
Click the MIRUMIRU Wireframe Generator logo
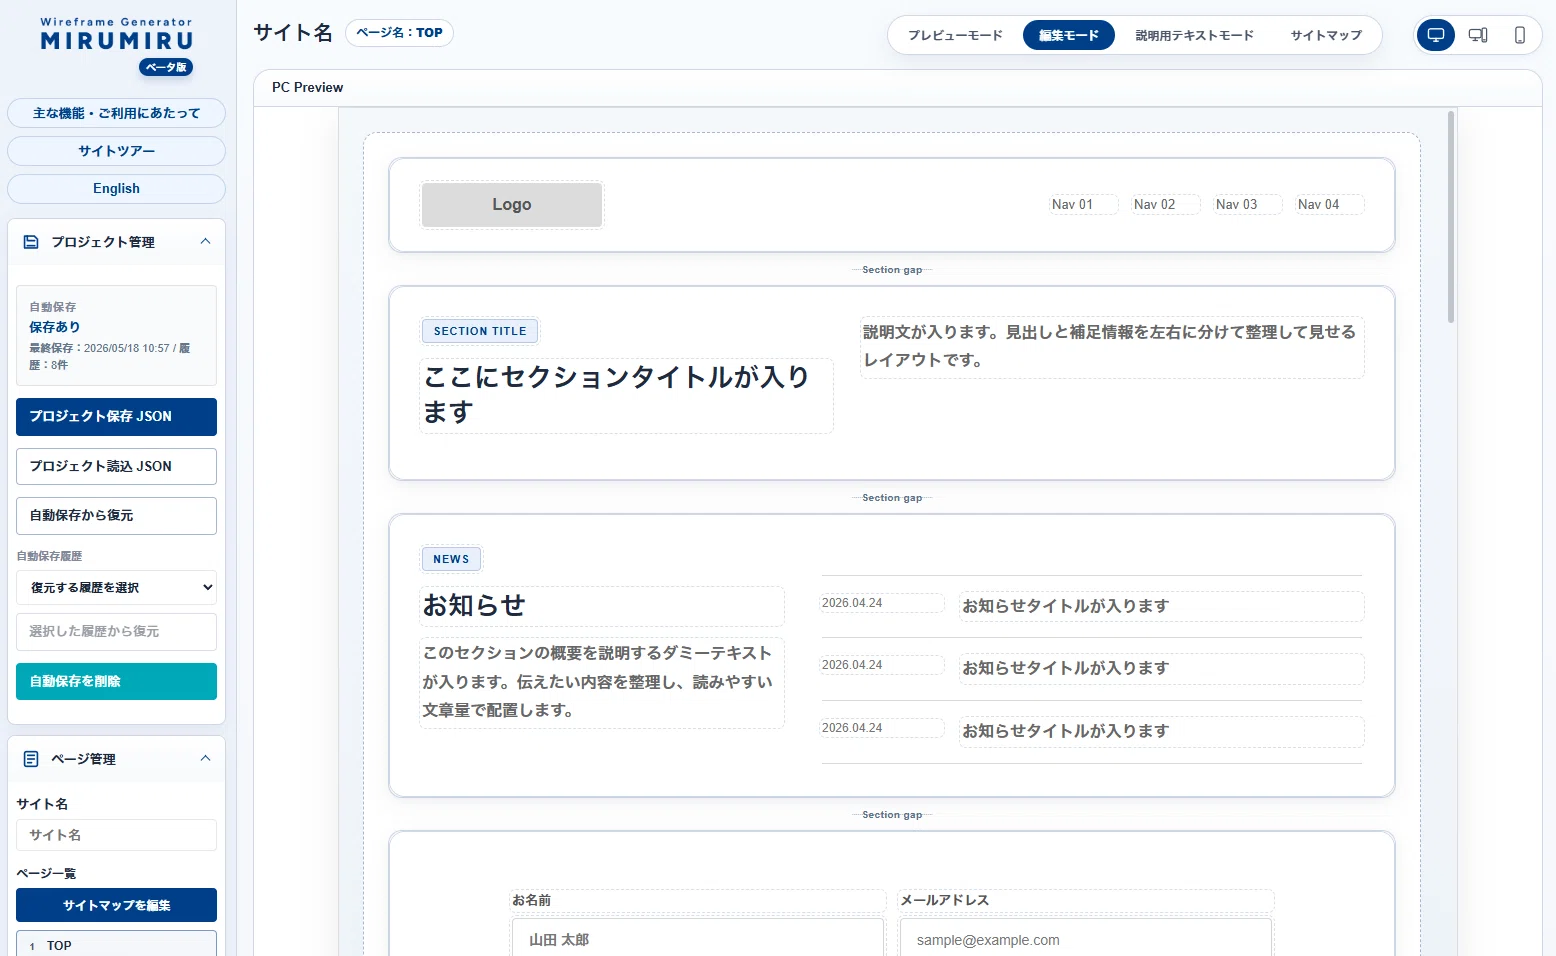tap(117, 36)
